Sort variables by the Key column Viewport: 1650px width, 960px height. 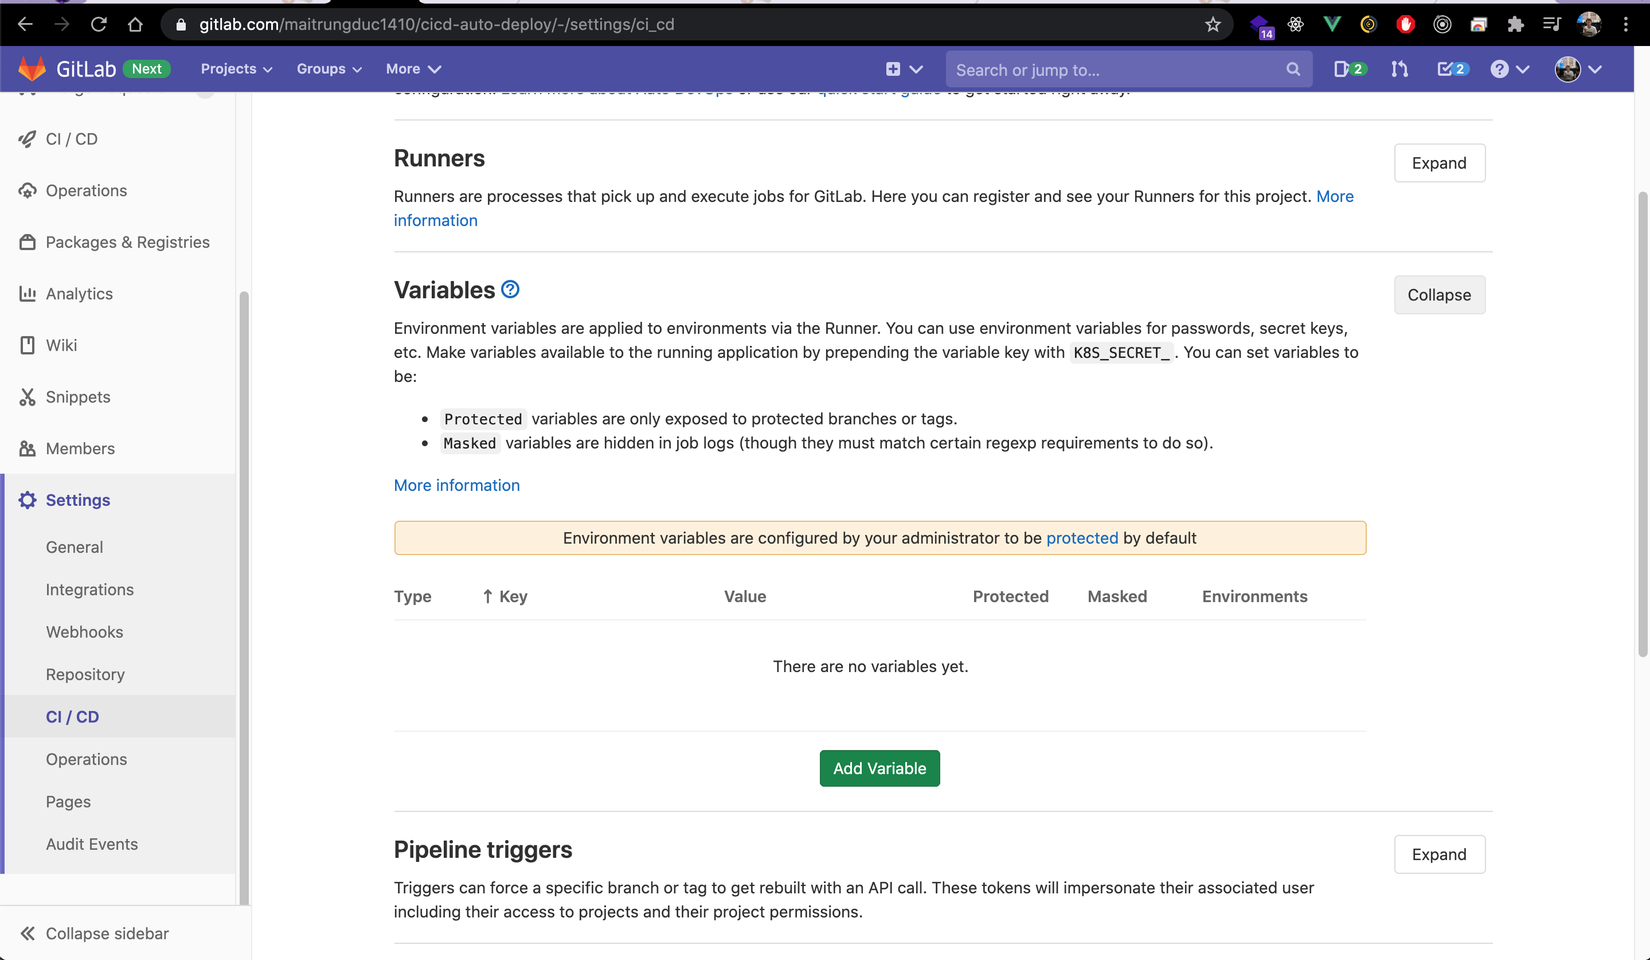[505, 596]
